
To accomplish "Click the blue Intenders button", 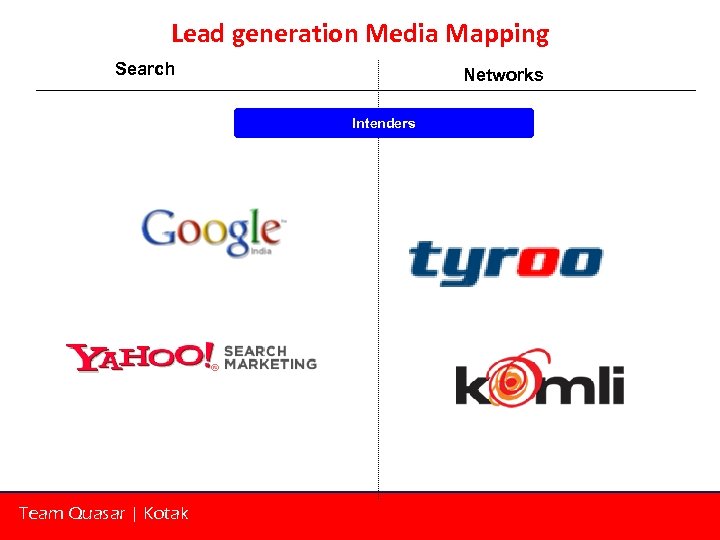I will 384,123.
